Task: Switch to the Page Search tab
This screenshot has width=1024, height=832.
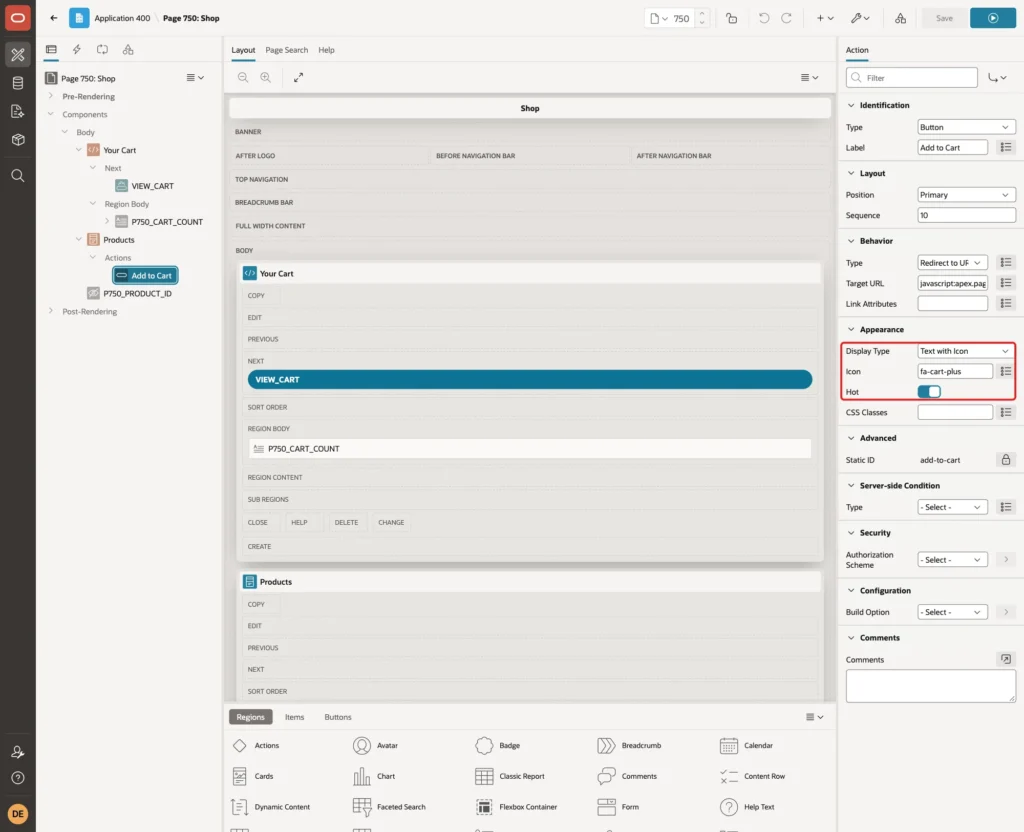Action: click(286, 50)
